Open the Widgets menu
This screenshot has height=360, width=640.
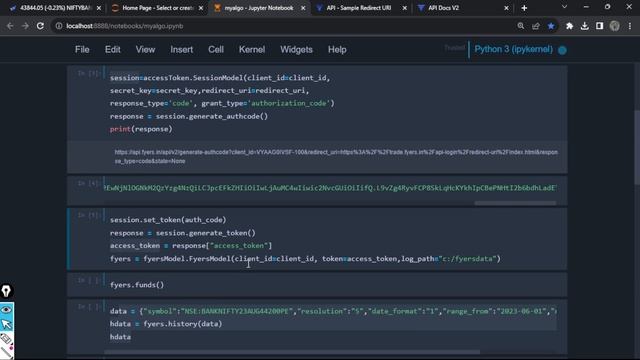(x=296, y=49)
